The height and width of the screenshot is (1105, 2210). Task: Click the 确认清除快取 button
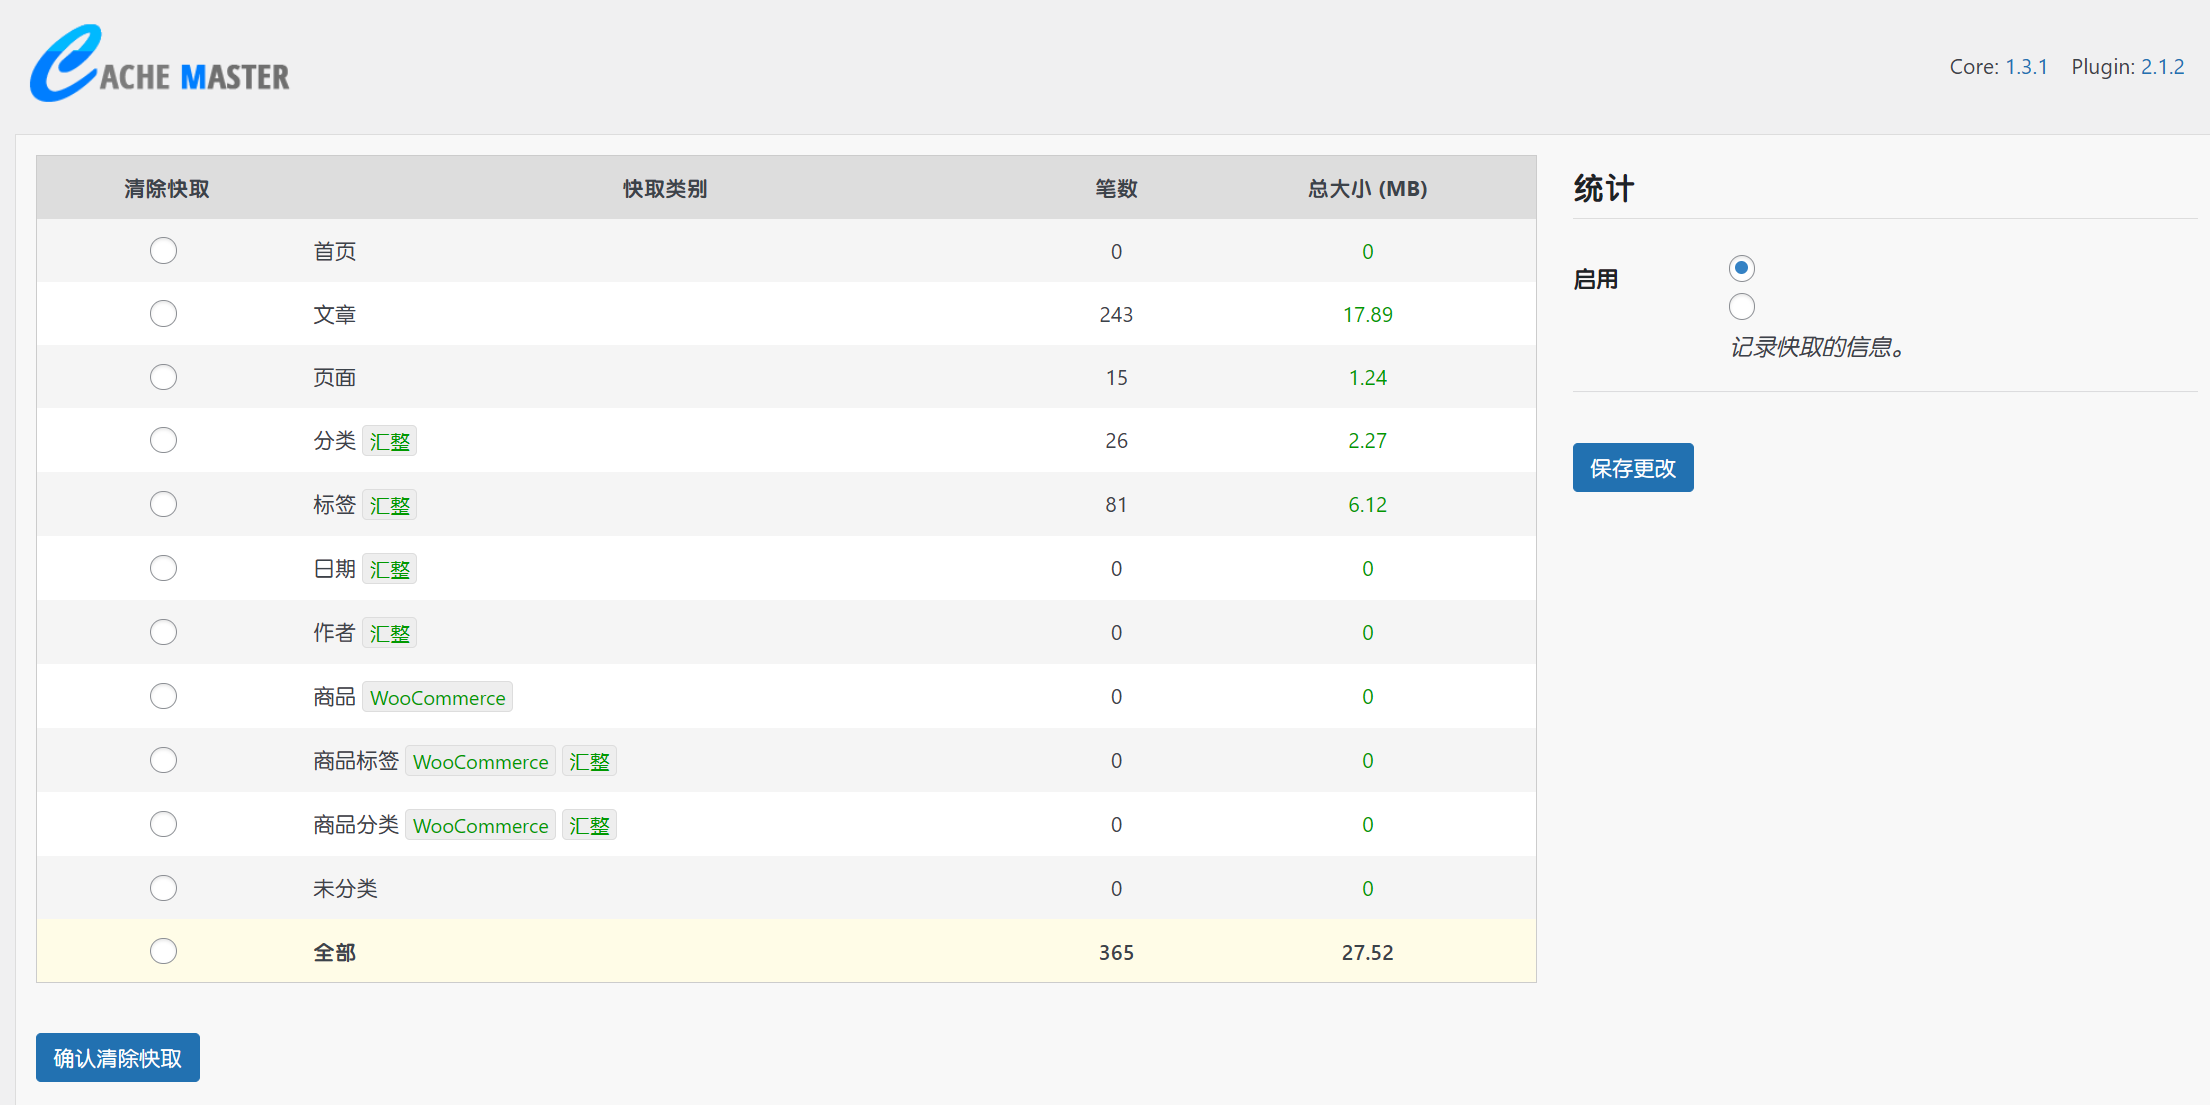coord(118,1057)
